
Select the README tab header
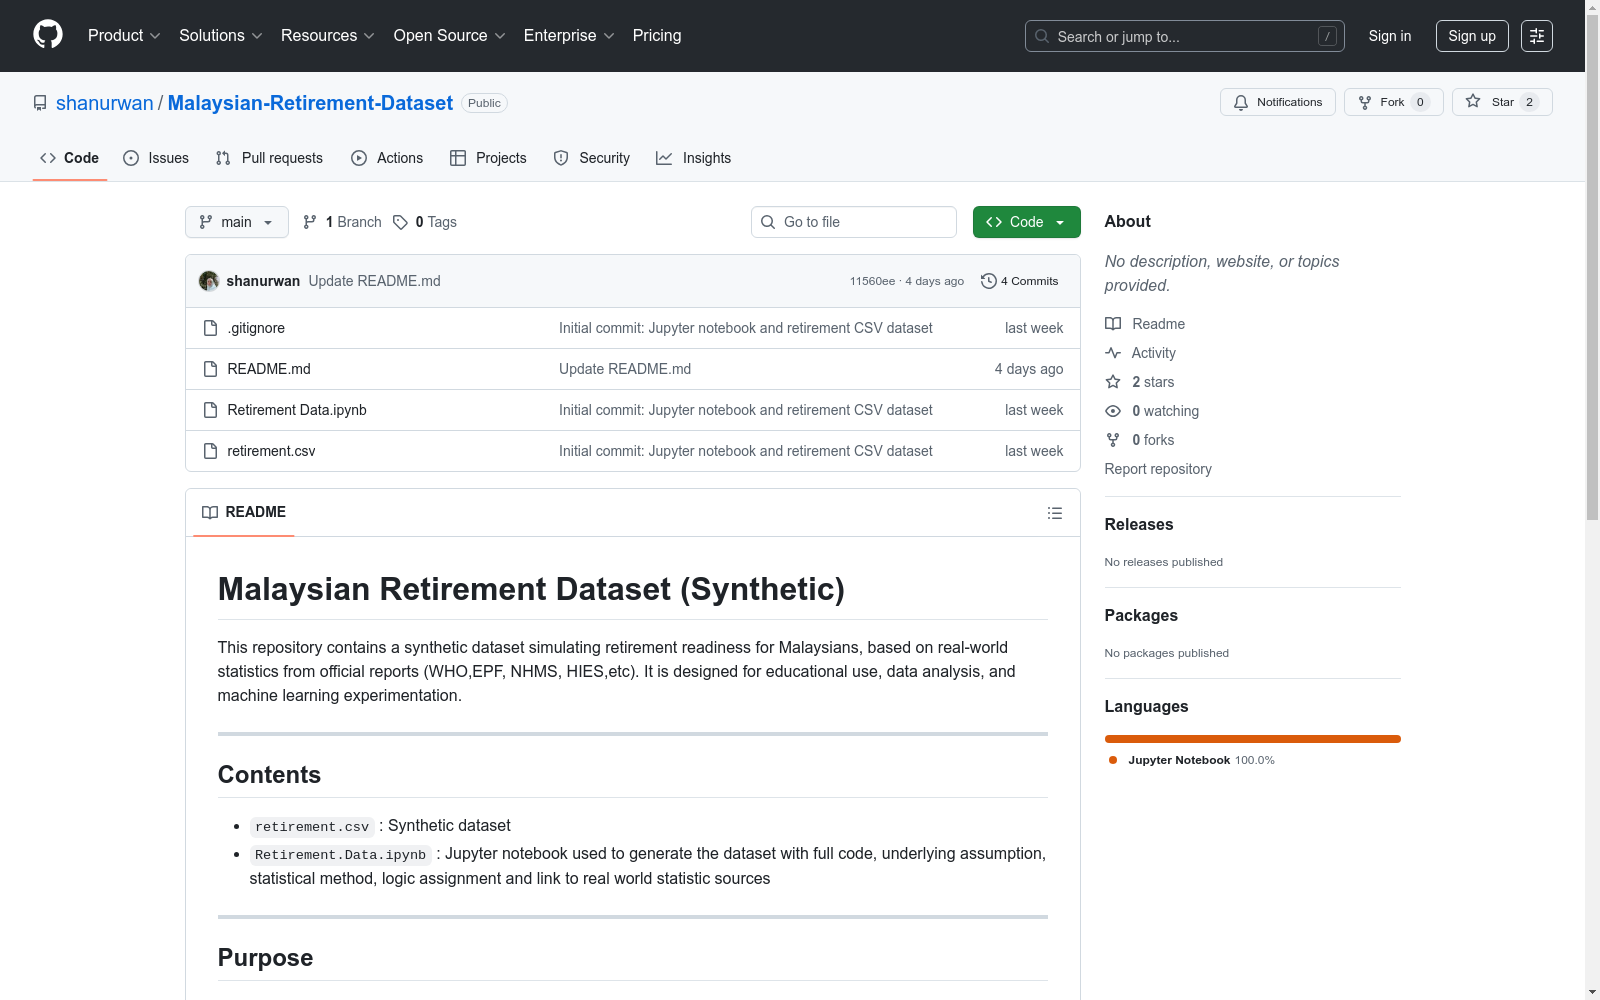pos(244,512)
